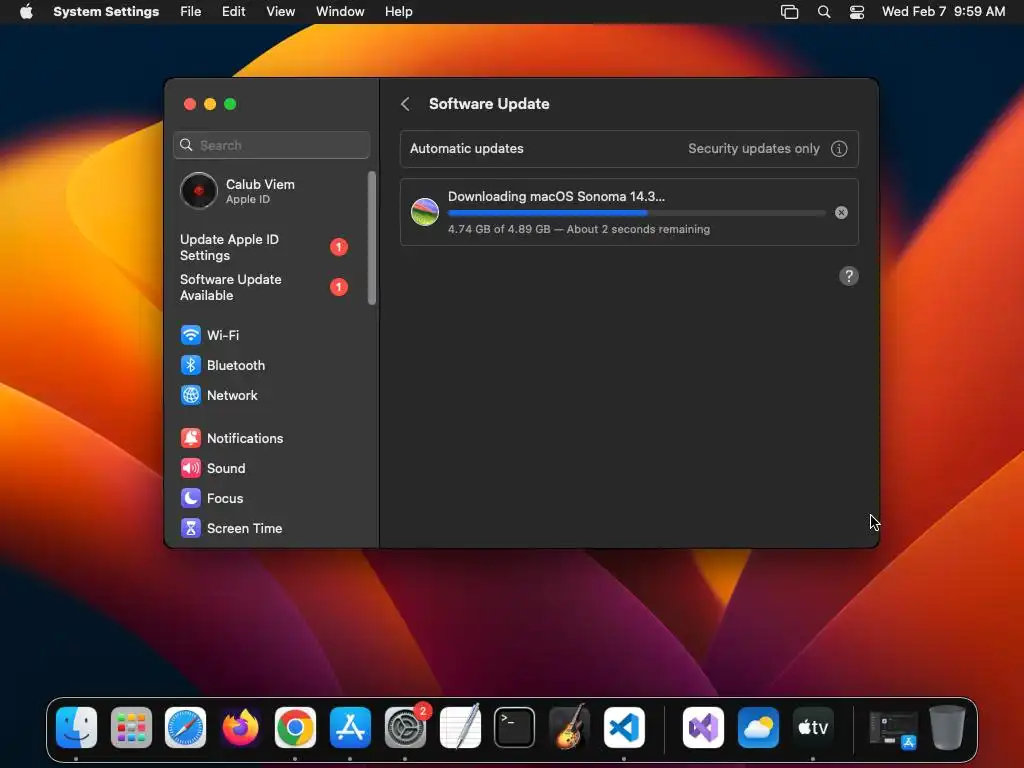Launch Google Chrome from the Dock
The height and width of the screenshot is (768, 1024).
(295, 727)
